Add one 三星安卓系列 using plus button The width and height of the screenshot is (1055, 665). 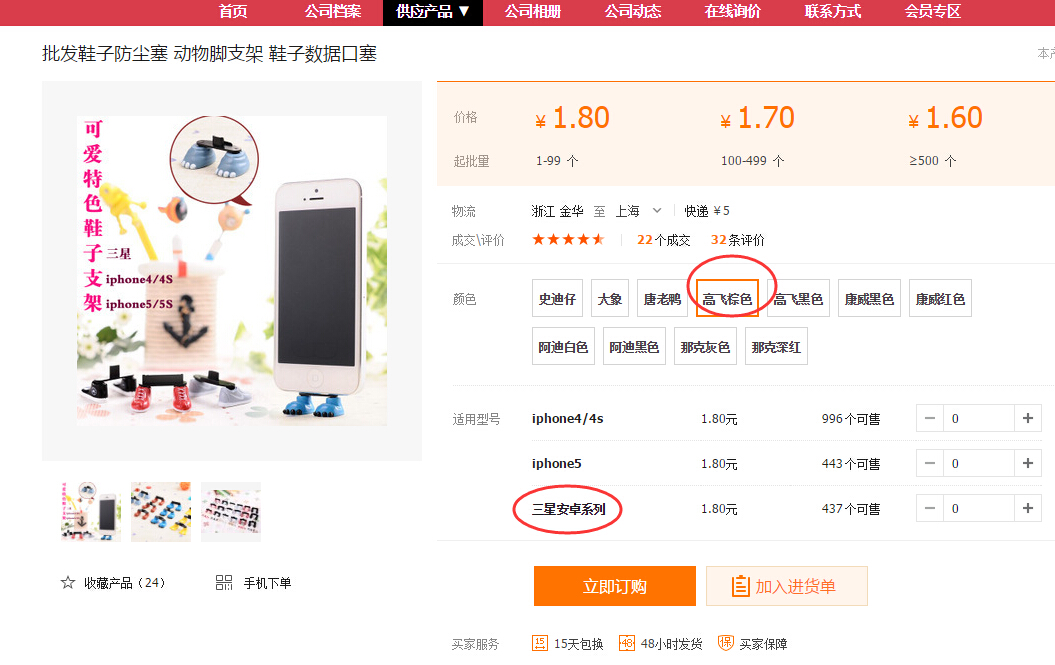1027,508
